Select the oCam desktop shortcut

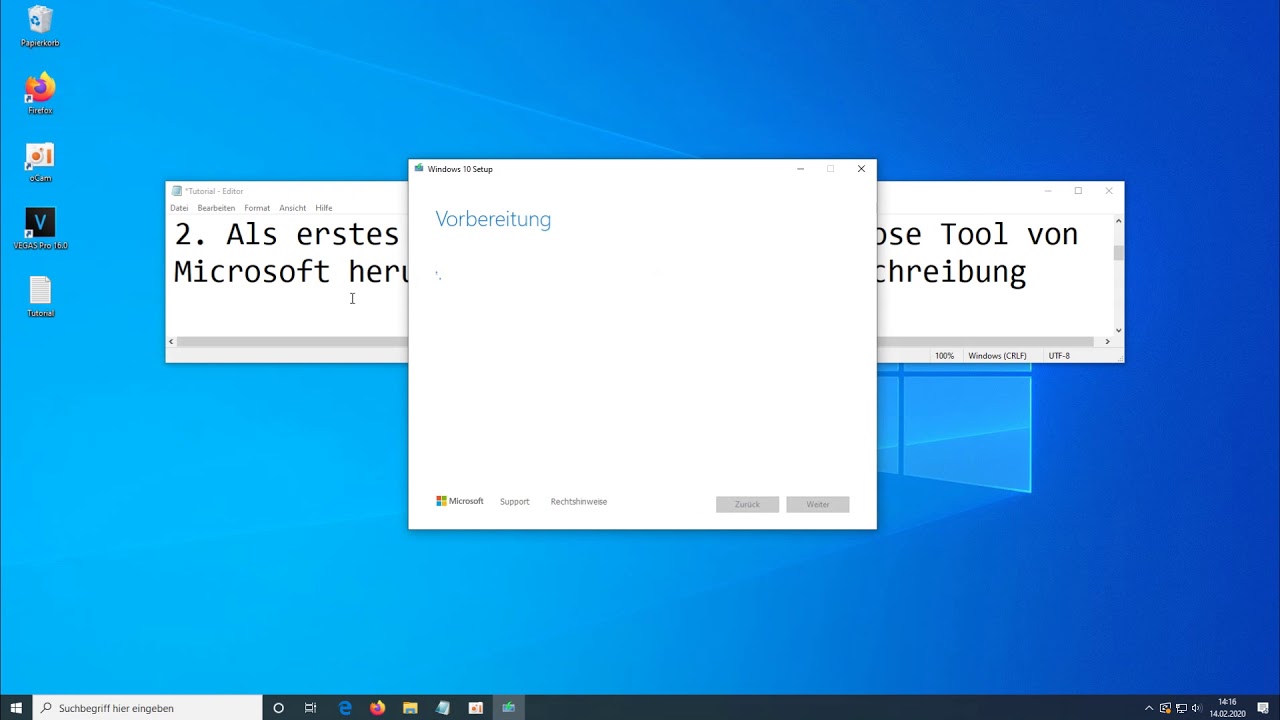(40, 162)
